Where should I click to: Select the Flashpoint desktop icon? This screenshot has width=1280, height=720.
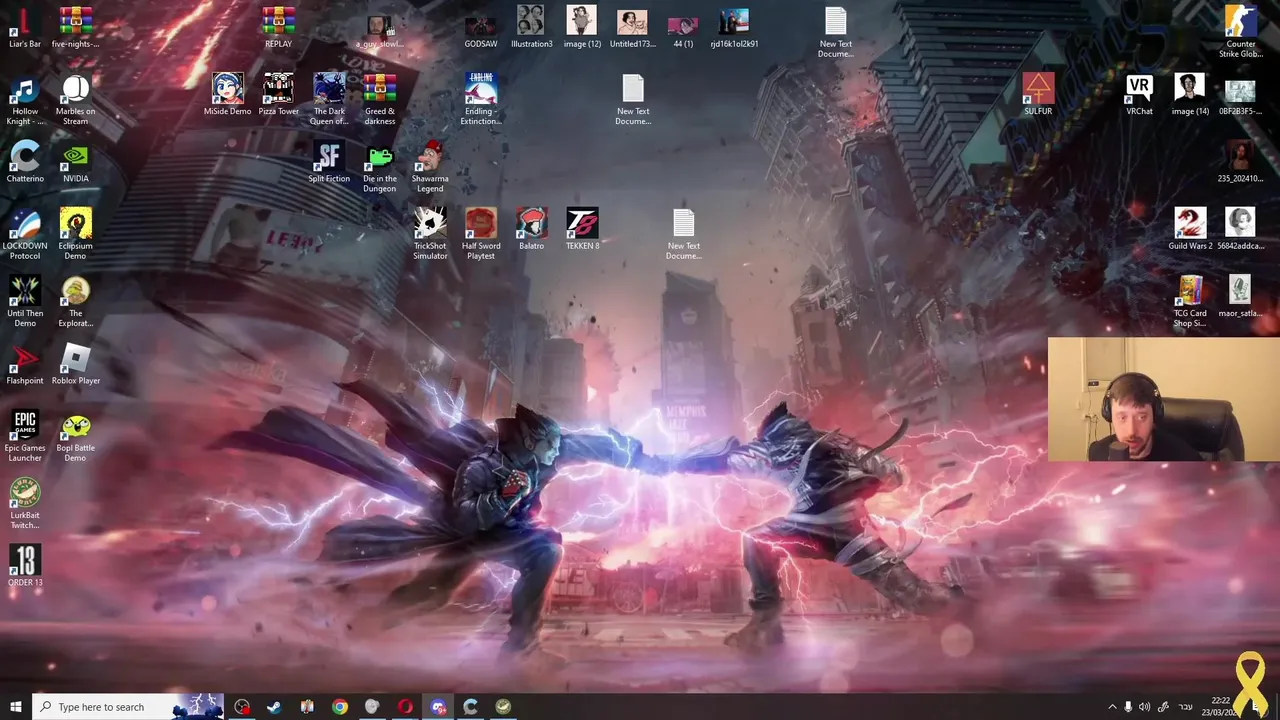coord(25,363)
